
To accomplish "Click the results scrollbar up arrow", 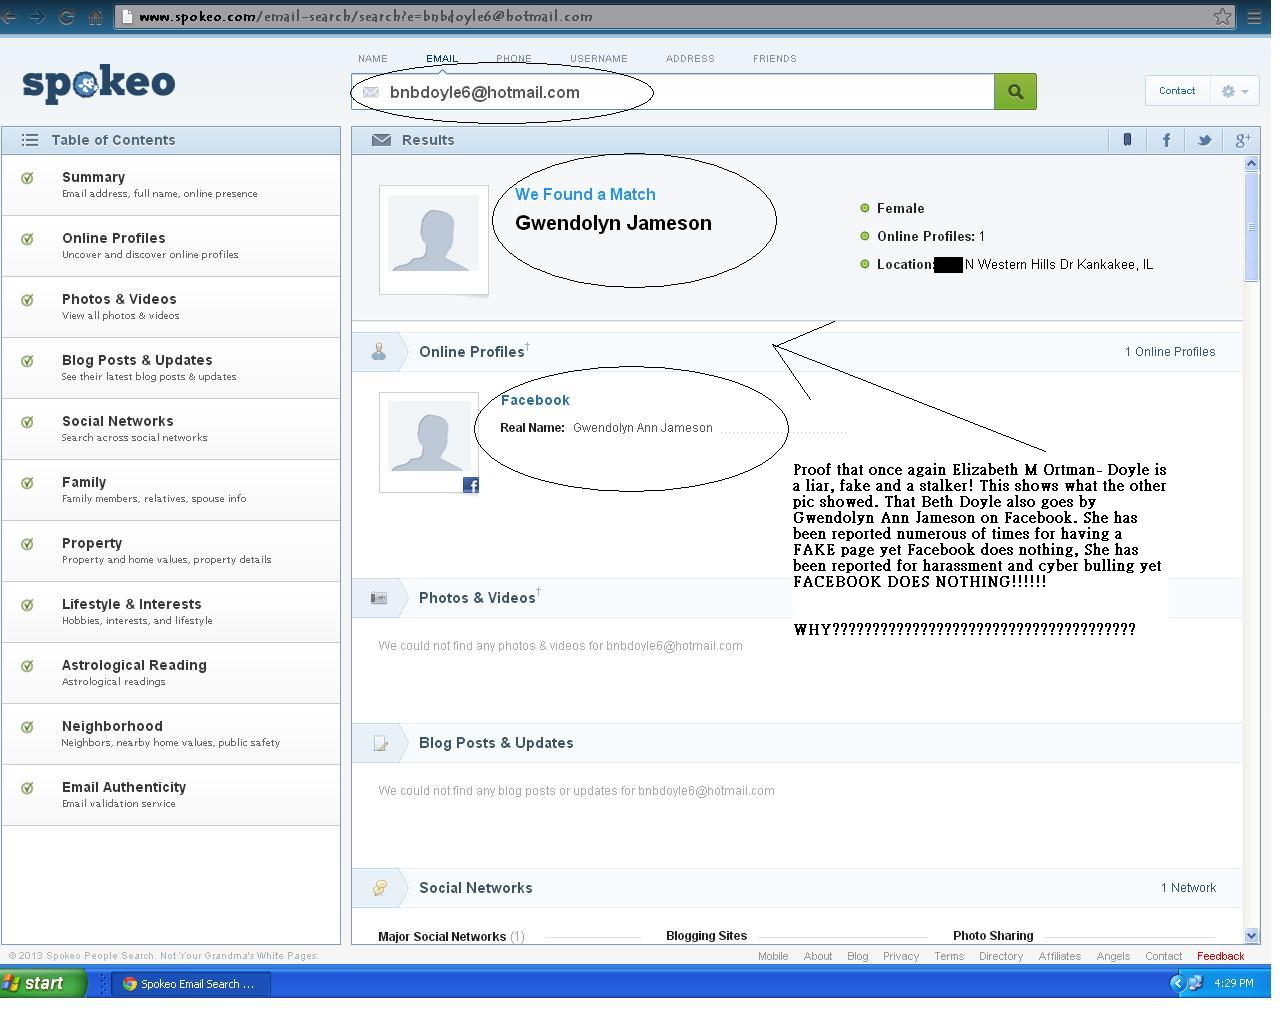I will pos(1251,163).
